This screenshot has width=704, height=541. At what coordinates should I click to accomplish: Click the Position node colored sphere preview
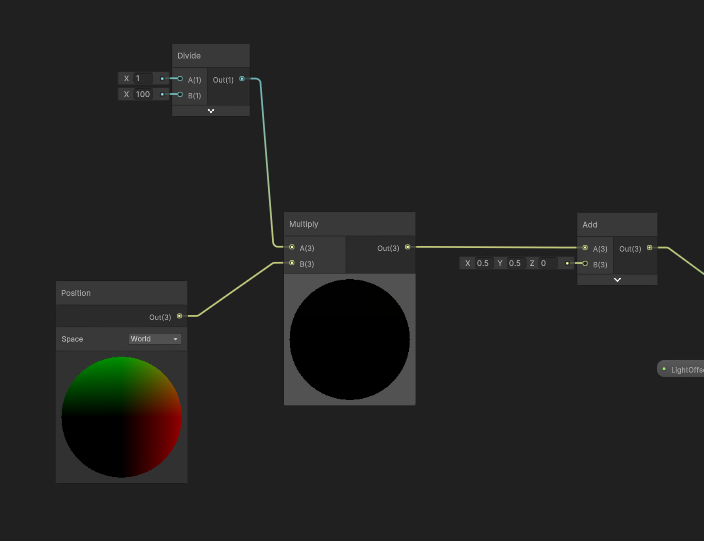pyautogui.click(x=122, y=417)
